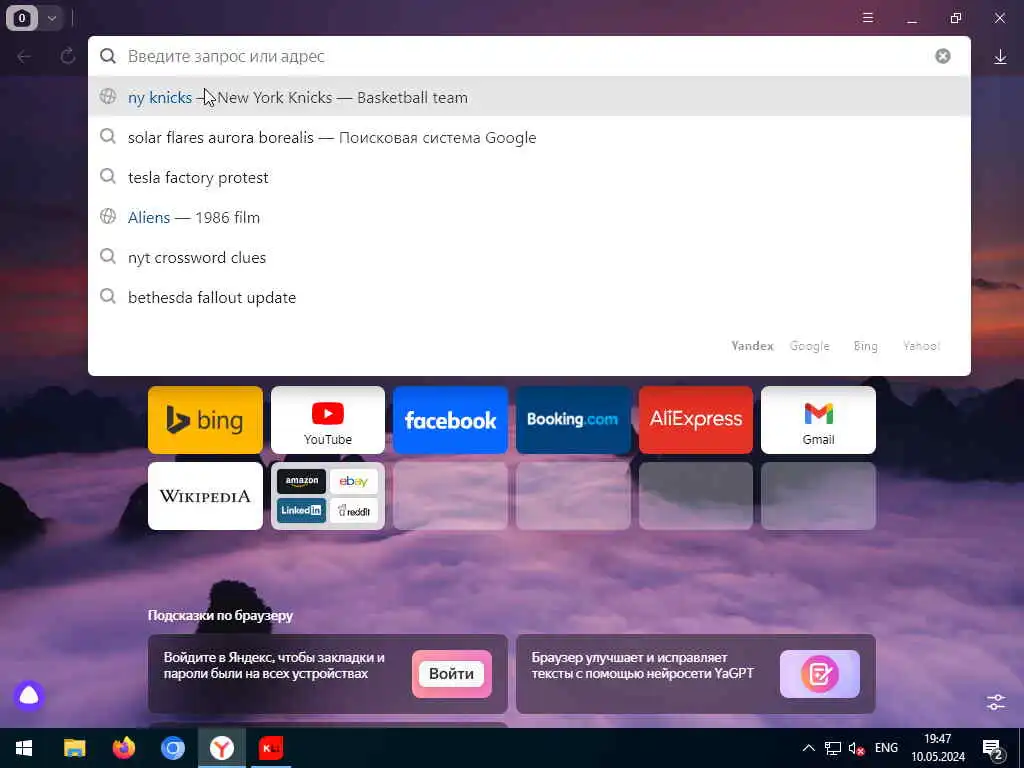Focus the search or address input field
The height and width of the screenshot is (768, 1024).
click(529, 56)
